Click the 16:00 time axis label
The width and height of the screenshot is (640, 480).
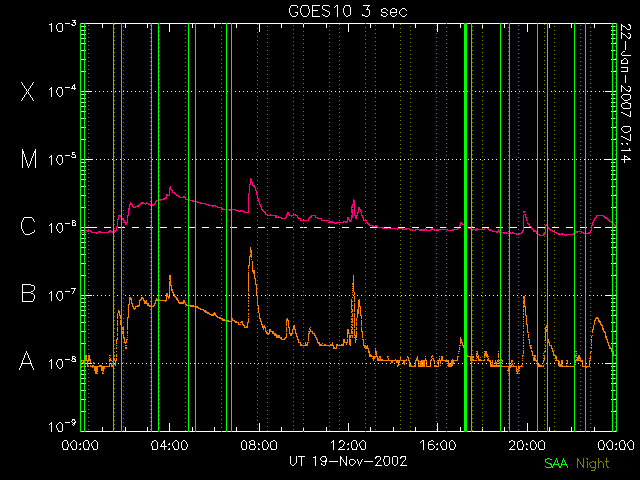[x=438, y=445]
